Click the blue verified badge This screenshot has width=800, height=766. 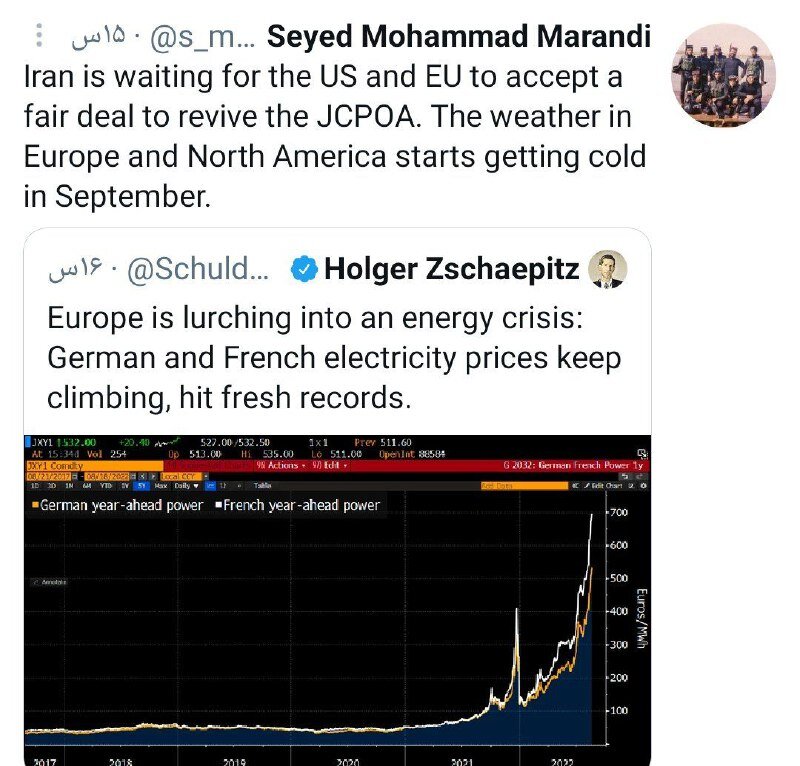click(306, 268)
